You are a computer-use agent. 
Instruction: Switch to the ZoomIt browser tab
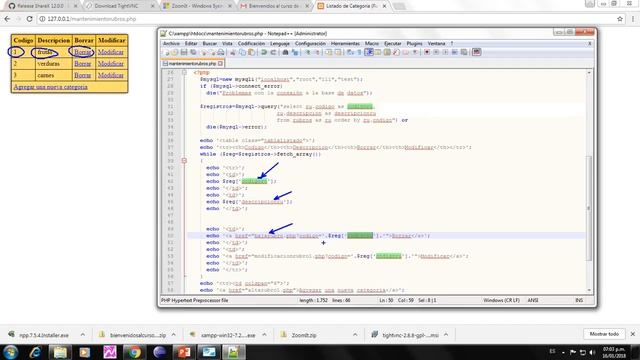pos(197,6)
